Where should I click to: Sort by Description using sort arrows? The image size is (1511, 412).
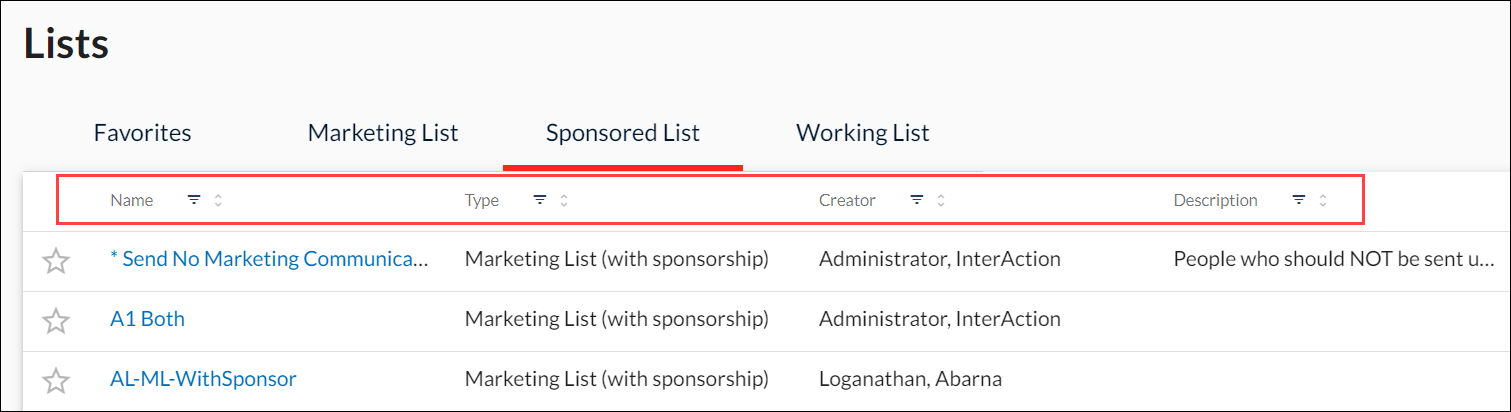coord(1323,200)
